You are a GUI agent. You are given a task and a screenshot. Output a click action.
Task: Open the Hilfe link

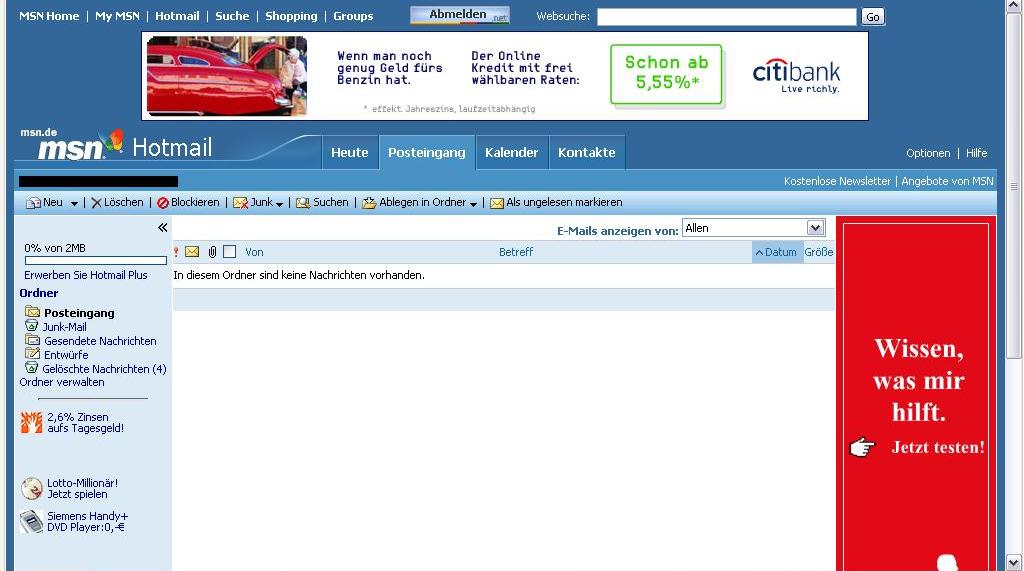click(976, 153)
